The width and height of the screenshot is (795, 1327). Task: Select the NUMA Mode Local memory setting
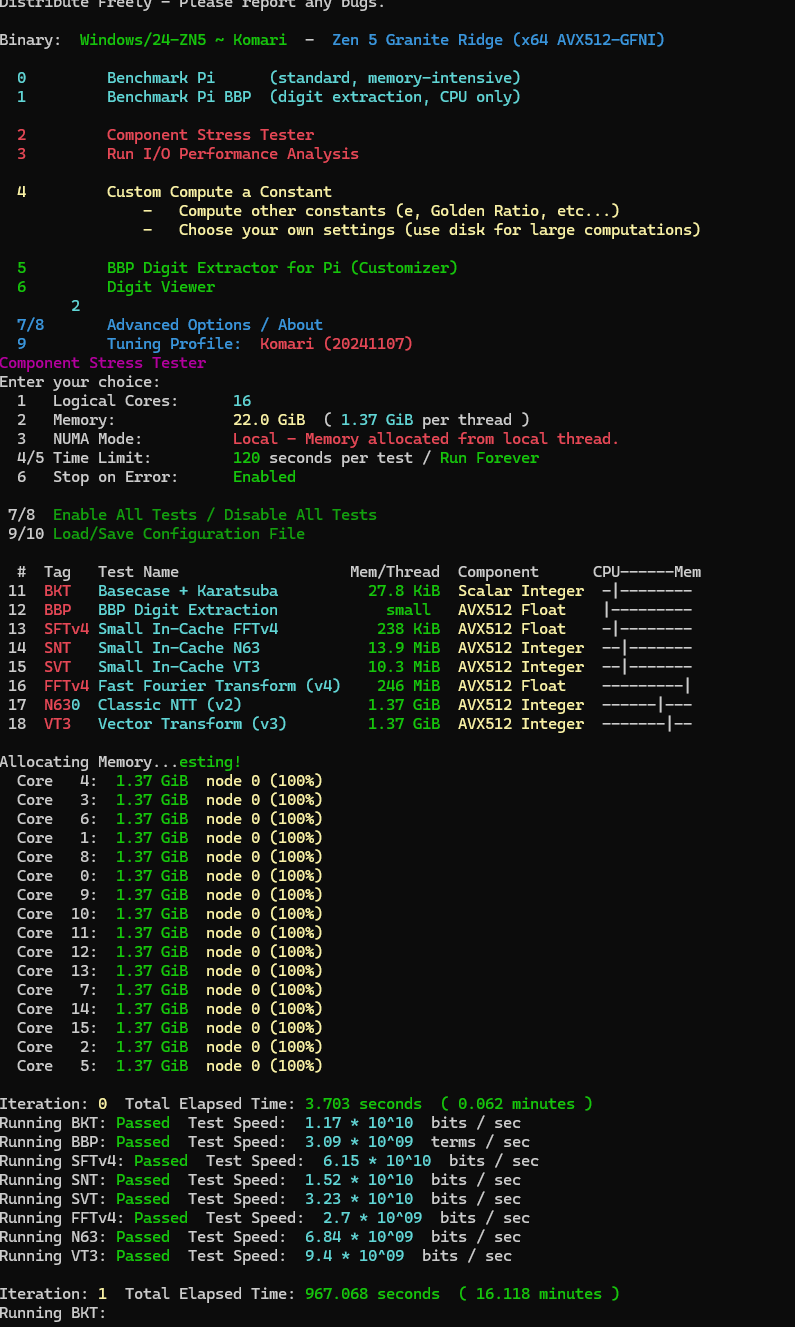(425, 439)
